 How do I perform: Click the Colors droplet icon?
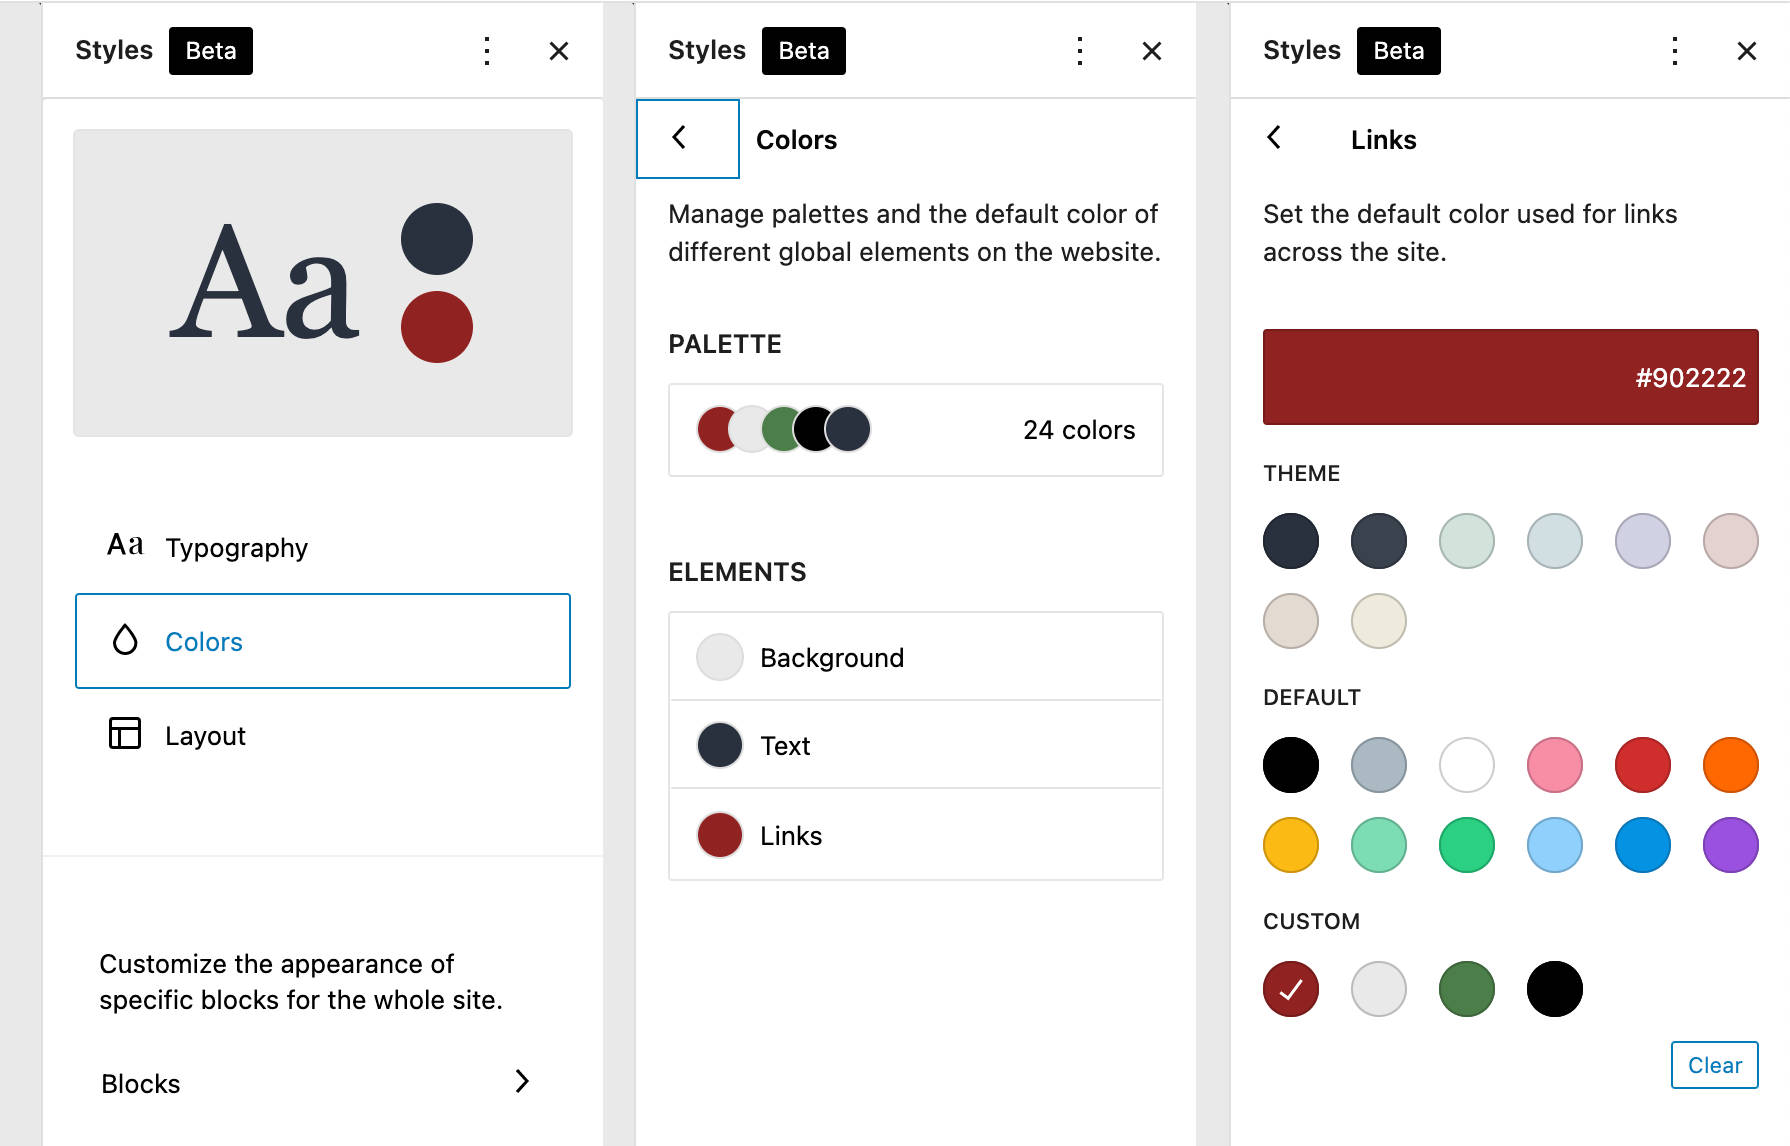(x=125, y=640)
